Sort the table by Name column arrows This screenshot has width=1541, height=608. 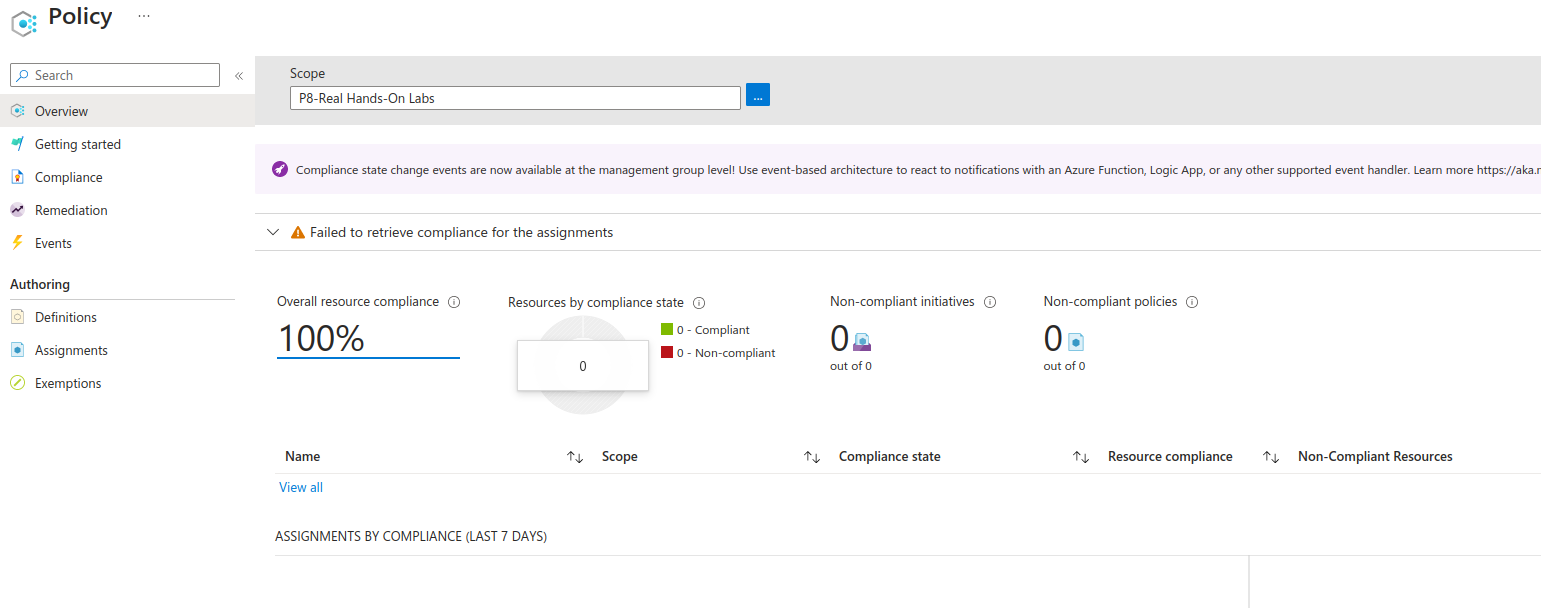point(575,457)
